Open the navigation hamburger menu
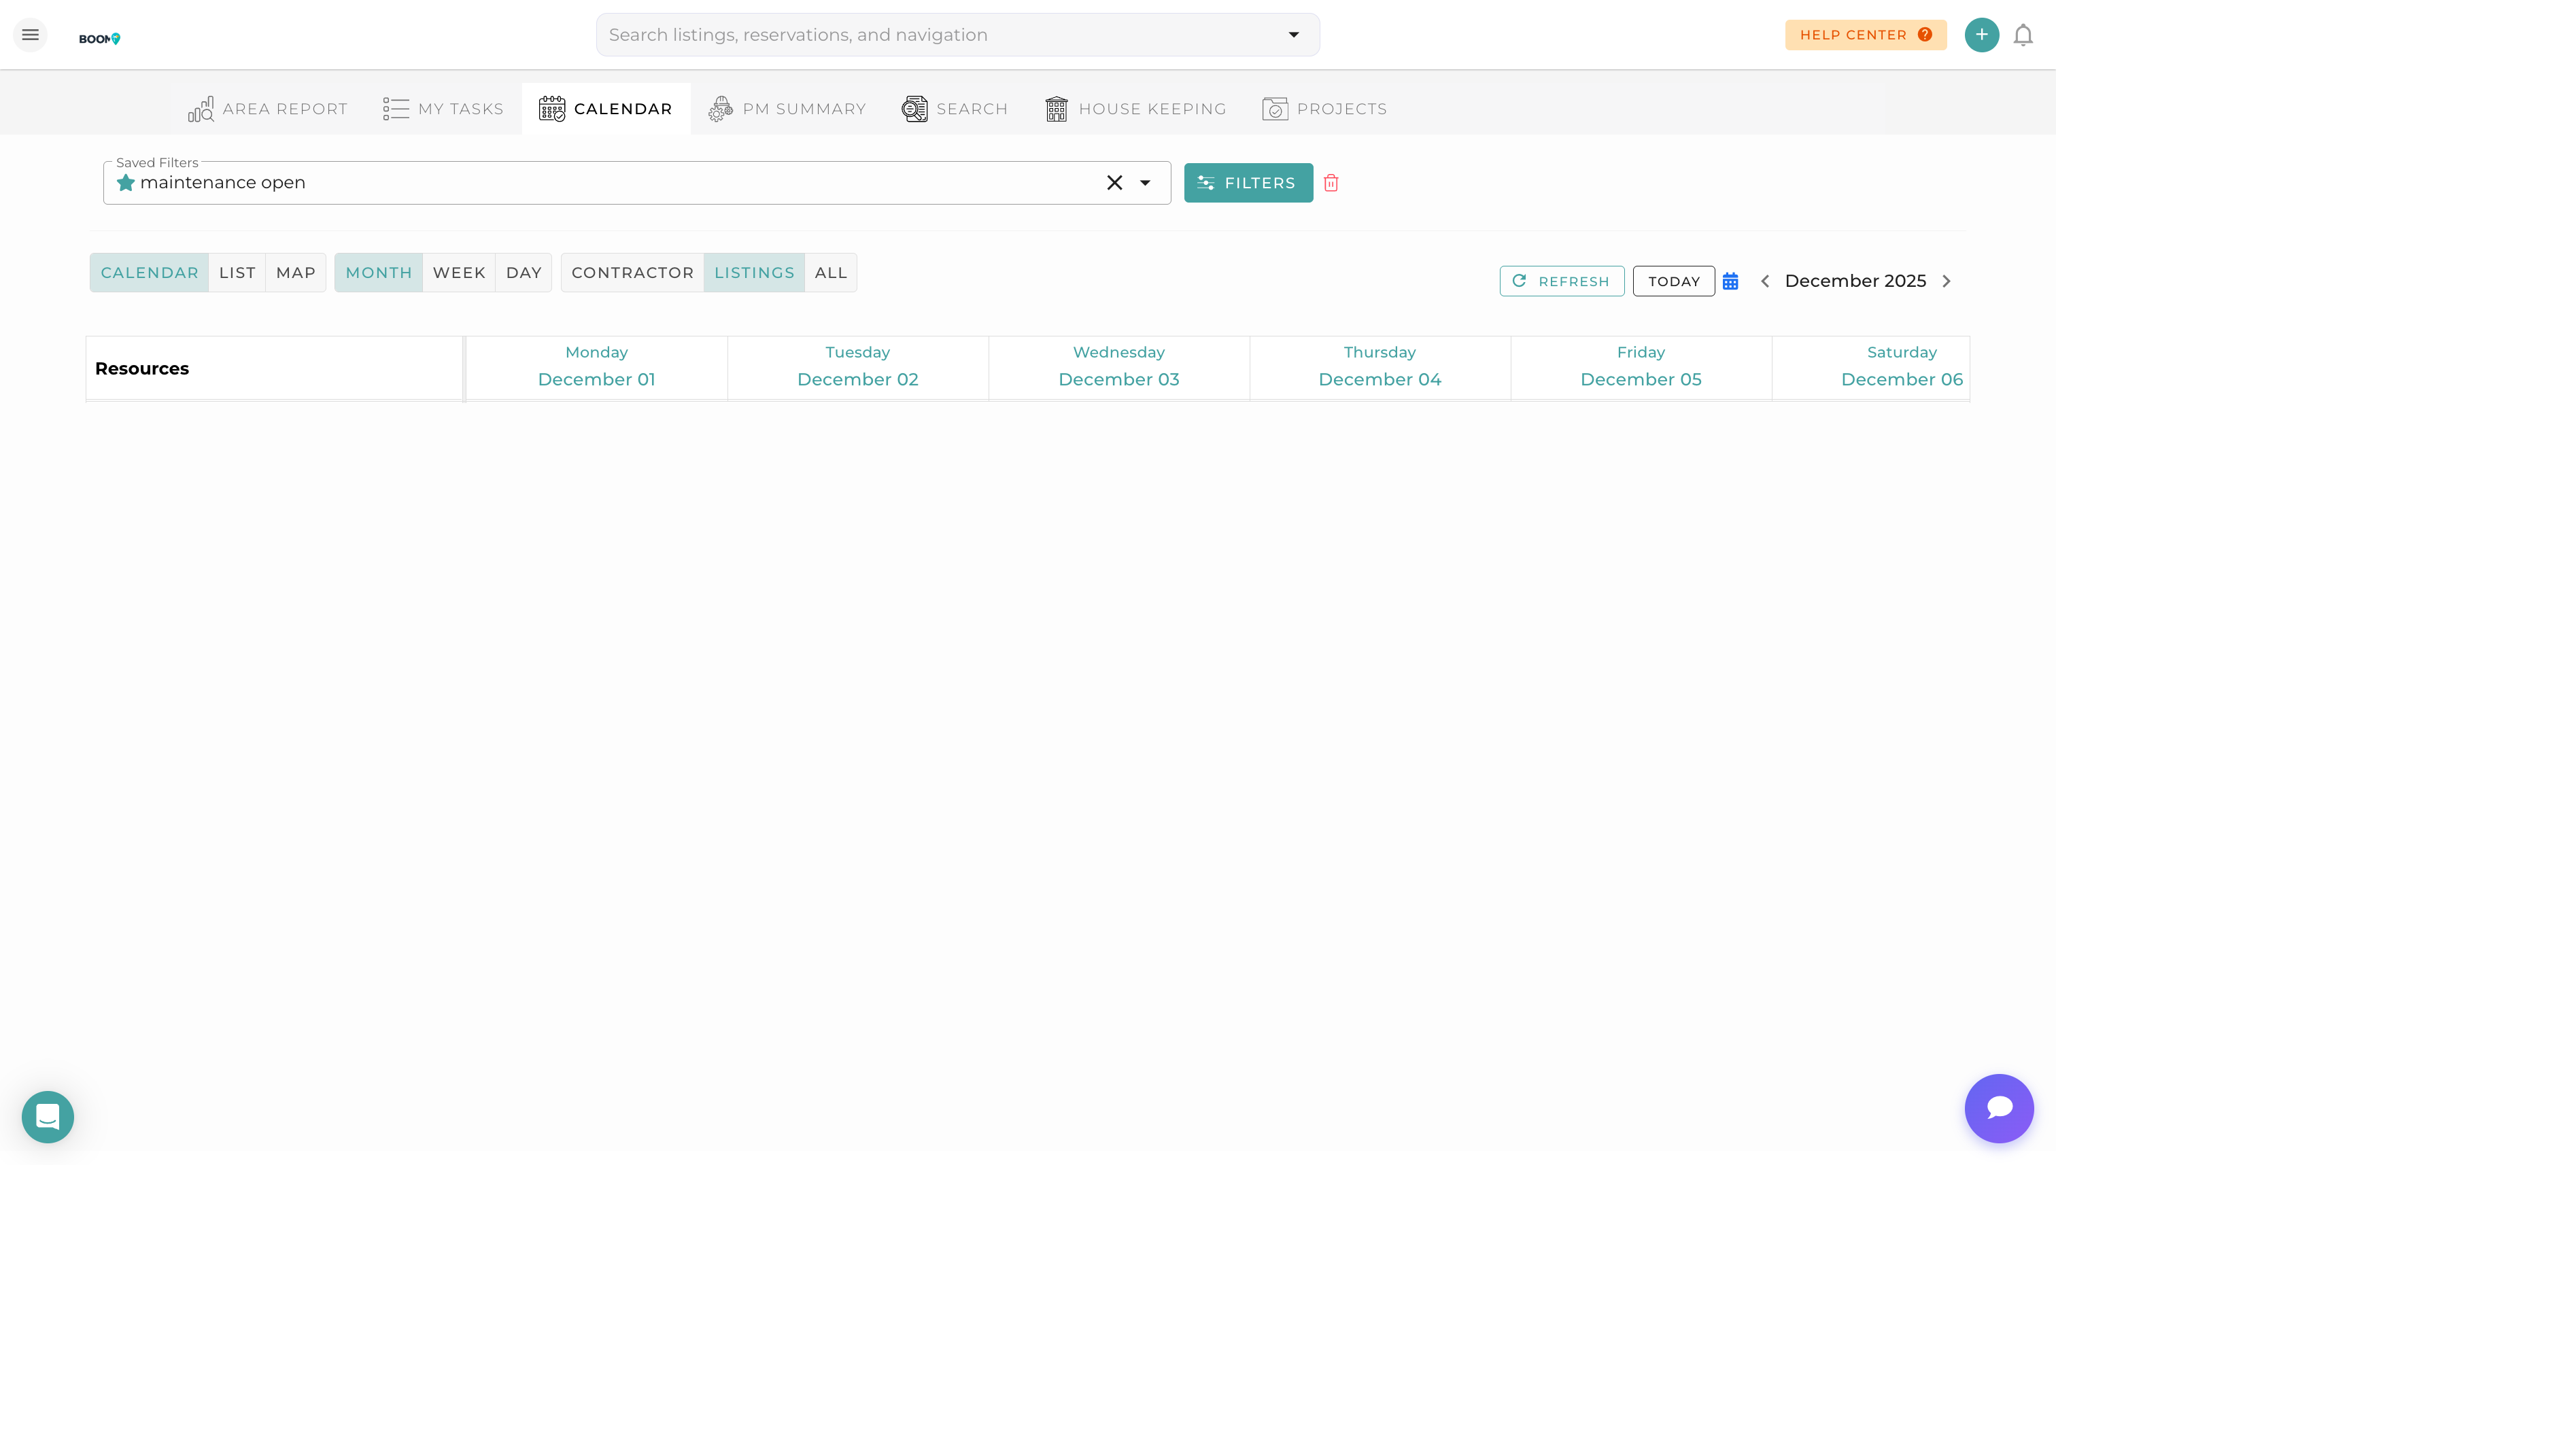The image size is (2570, 1456). (x=30, y=34)
